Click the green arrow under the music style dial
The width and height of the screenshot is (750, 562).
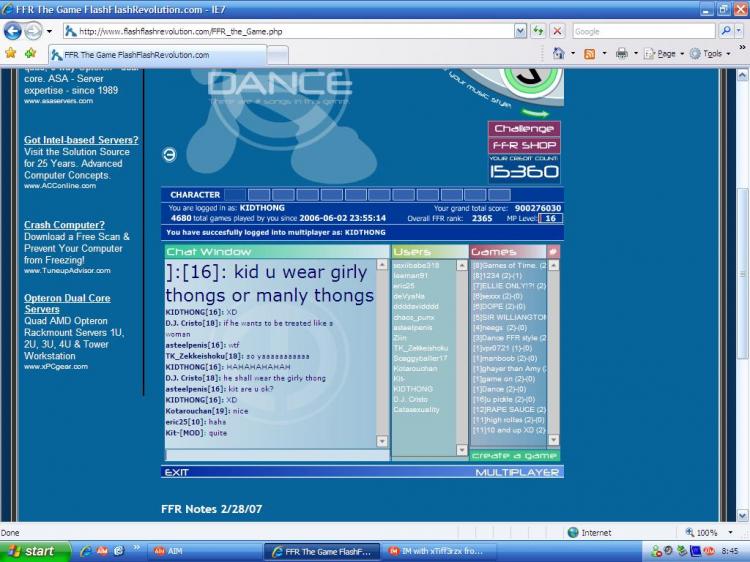[535, 113]
